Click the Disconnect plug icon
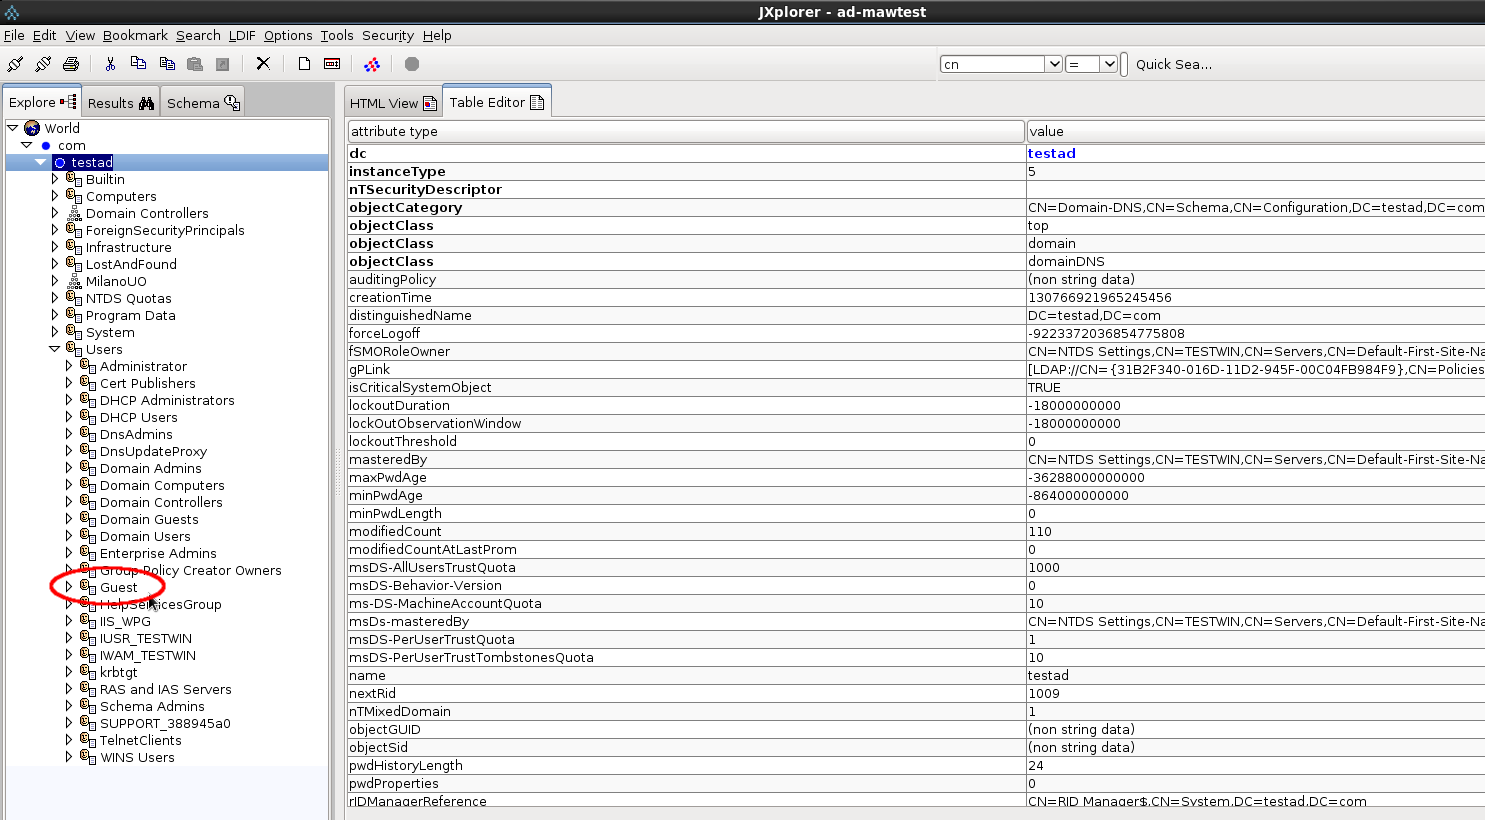Image resolution: width=1485 pixels, height=820 pixels. pos(43,64)
